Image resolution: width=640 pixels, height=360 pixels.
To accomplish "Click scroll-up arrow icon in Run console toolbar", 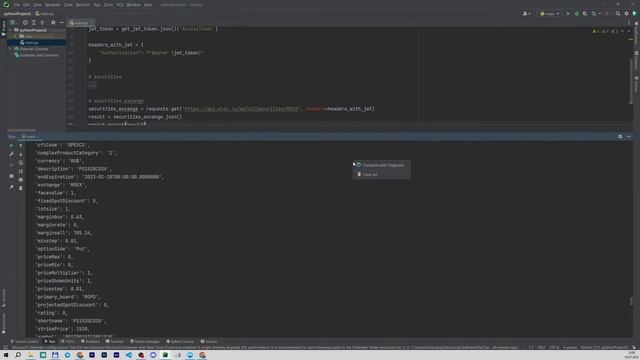I will (21, 146).
